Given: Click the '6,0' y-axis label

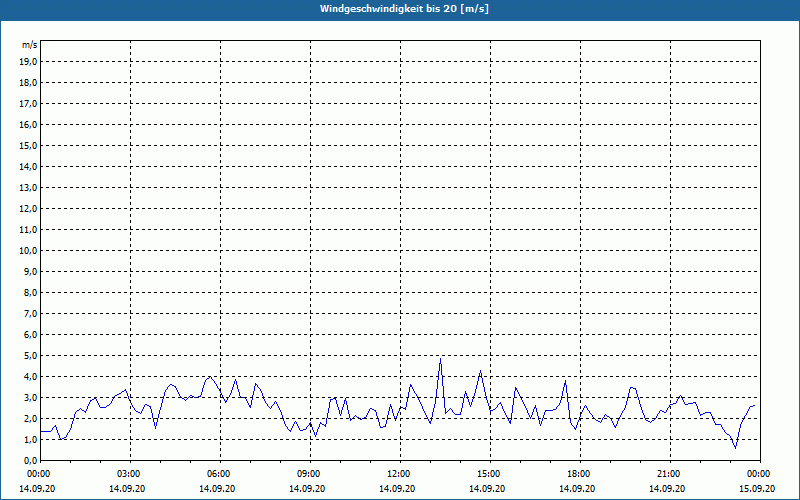Looking at the screenshot, I should [x=31, y=335].
